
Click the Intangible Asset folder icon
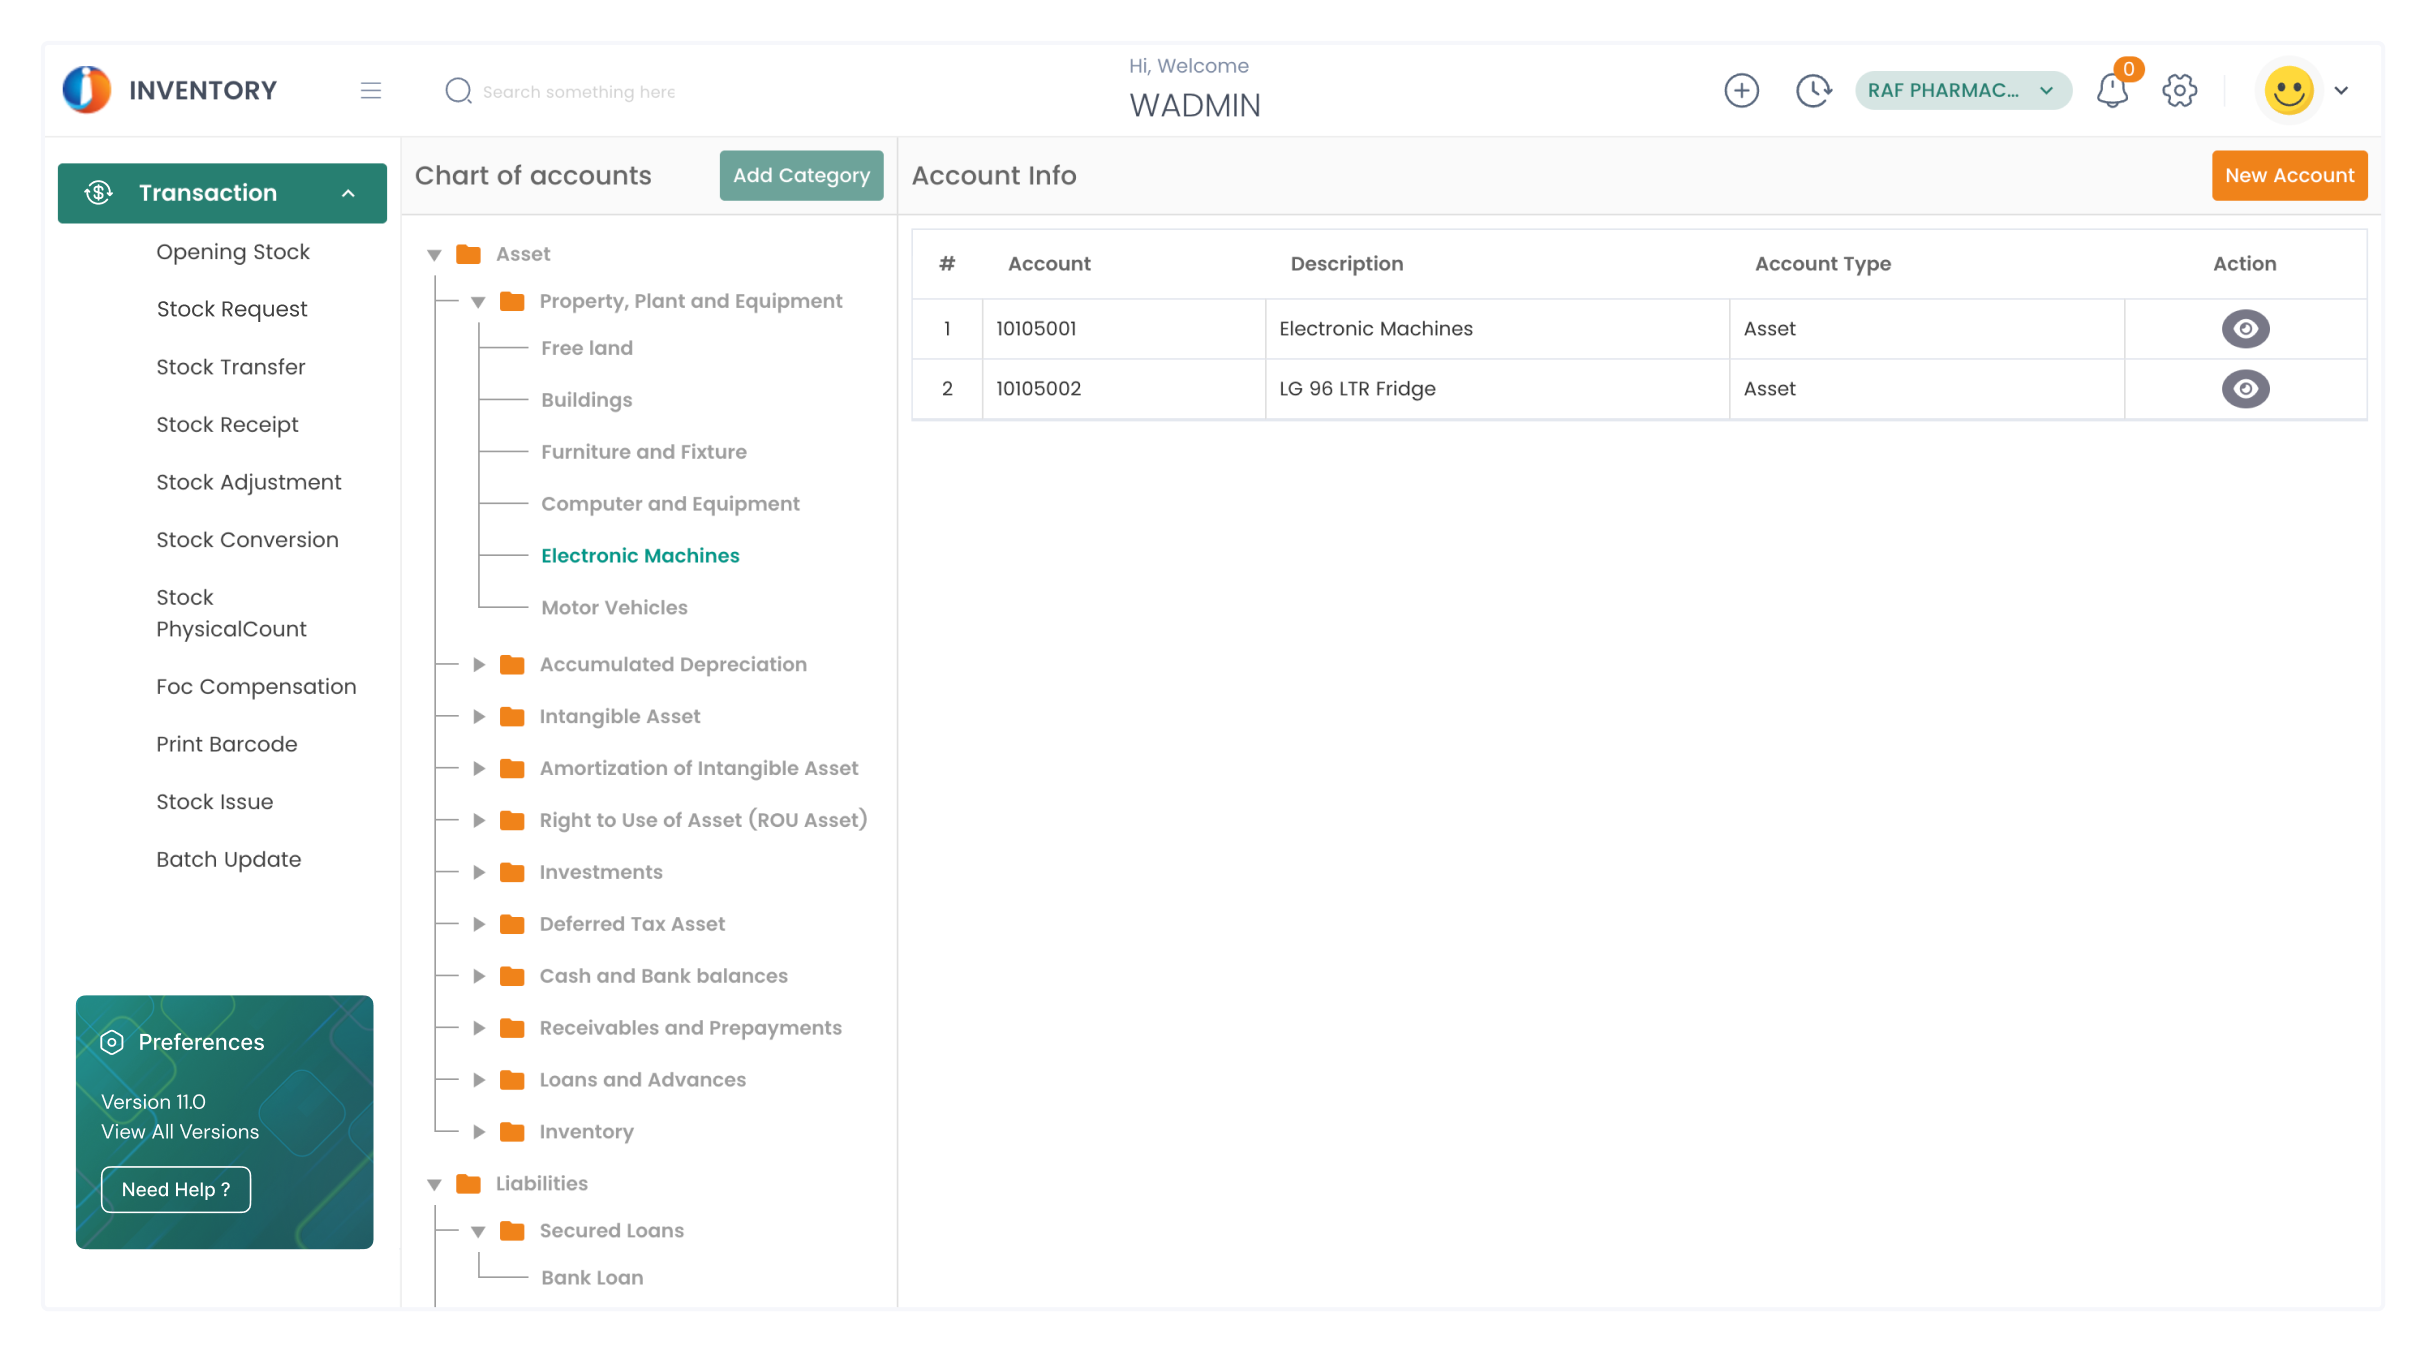512,716
